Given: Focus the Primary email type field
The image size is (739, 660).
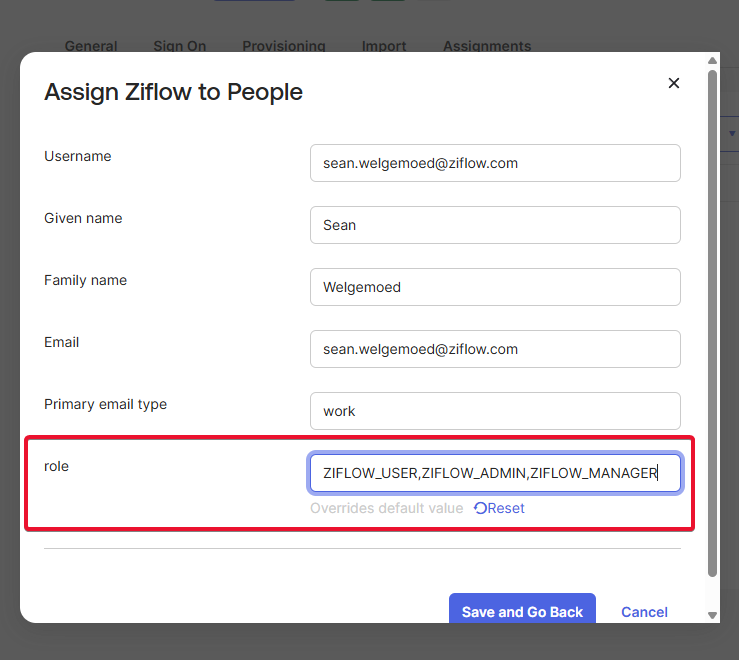Looking at the screenshot, I should click(x=495, y=411).
